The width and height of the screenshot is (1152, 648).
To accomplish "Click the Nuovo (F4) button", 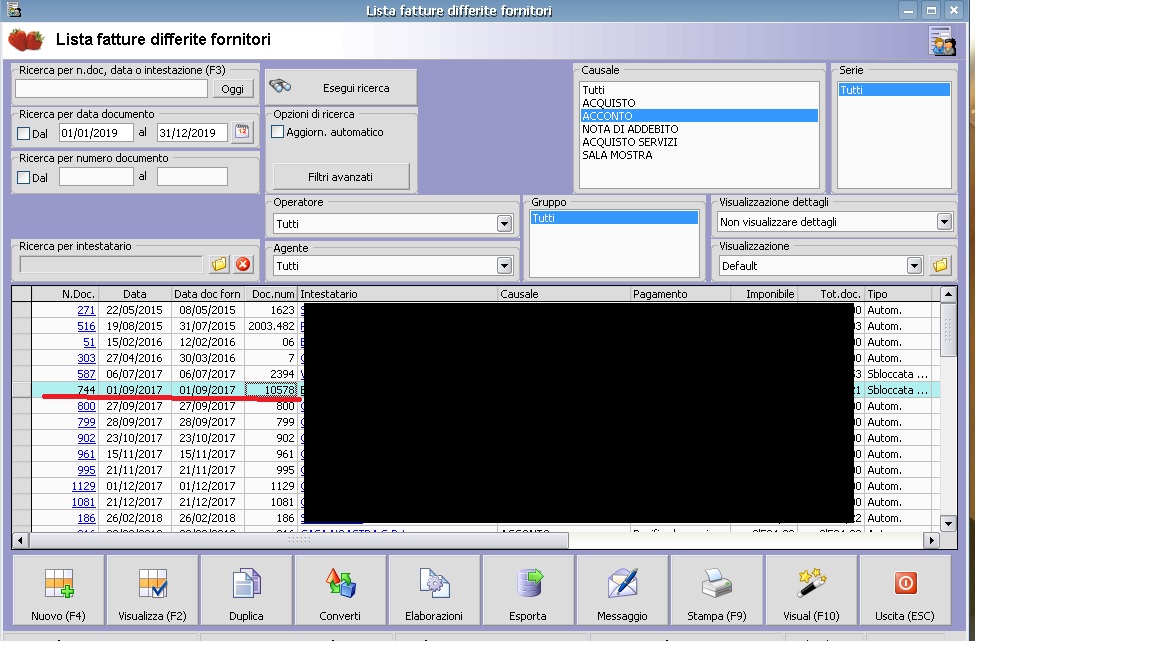I will [58, 590].
